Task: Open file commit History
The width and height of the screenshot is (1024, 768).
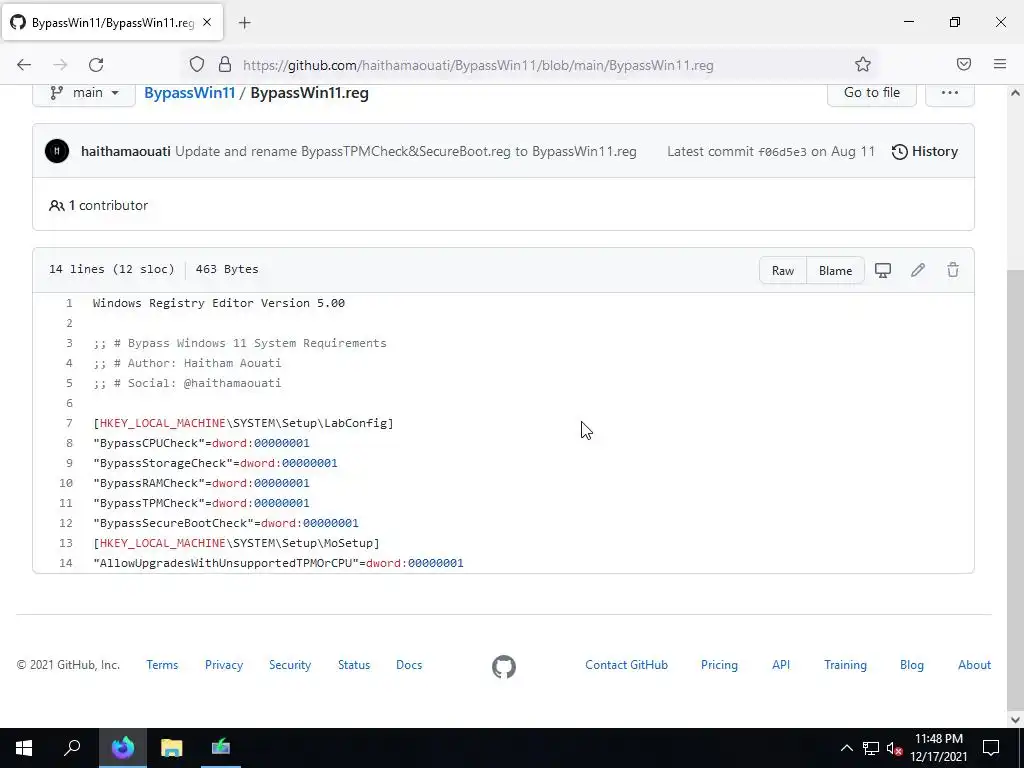Action: pyautogui.click(x=925, y=152)
